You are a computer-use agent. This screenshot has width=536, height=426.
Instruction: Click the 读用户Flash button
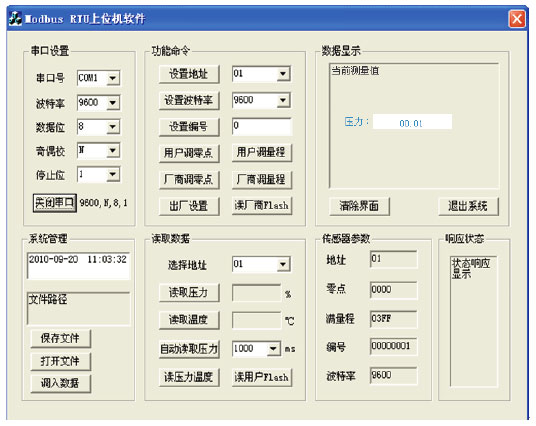(x=262, y=377)
